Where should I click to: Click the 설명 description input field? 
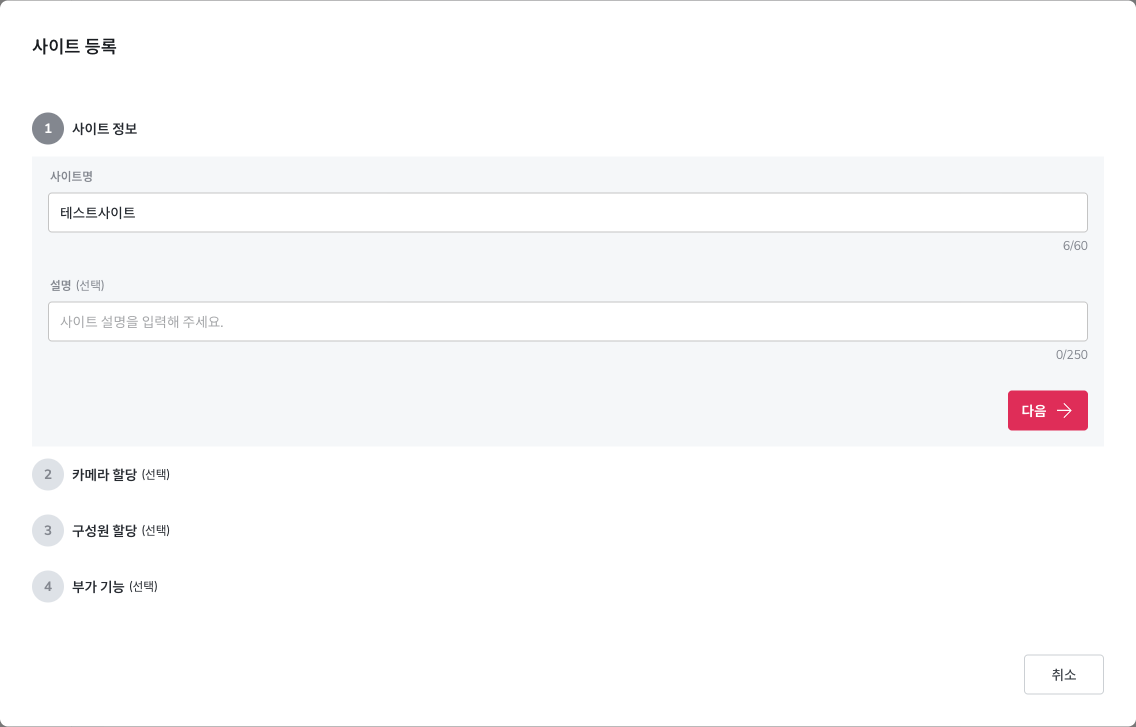point(568,321)
